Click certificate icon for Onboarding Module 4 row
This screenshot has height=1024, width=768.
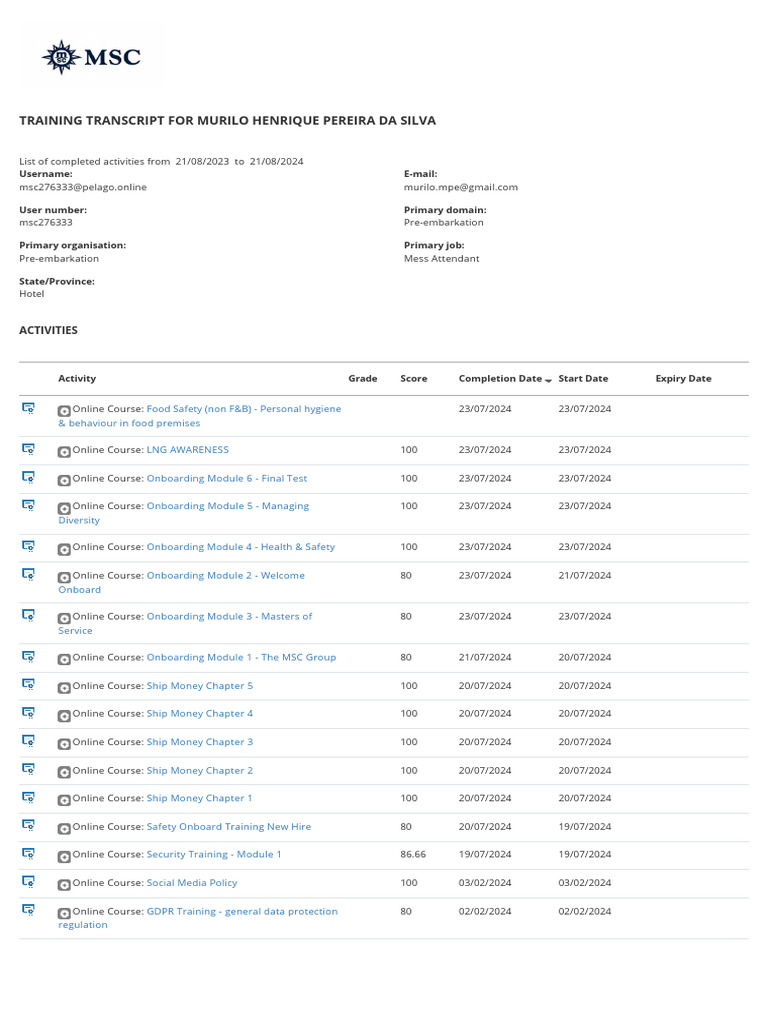(x=28, y=546)
